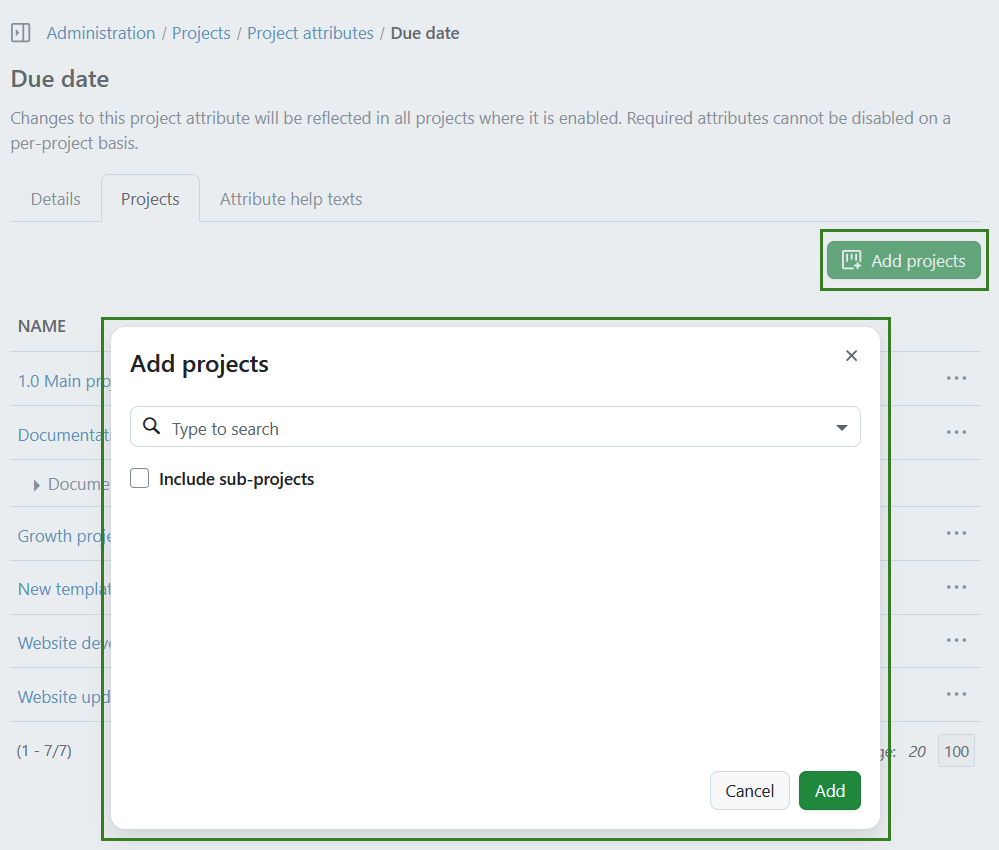999x850 pixels.
Task: Close the Add projects dialog
Action: pyautogui.click(x=851, y=355)
